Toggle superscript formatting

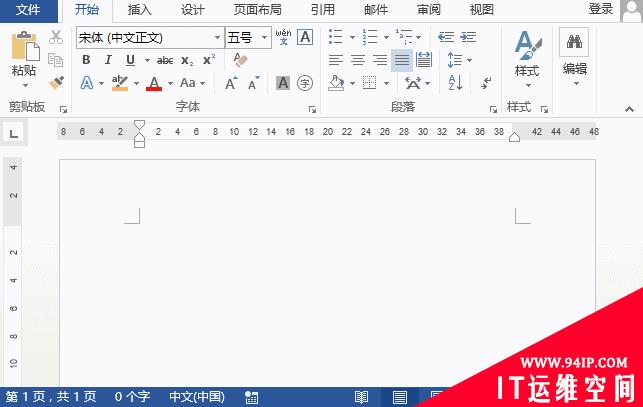(x=209, y=60)
